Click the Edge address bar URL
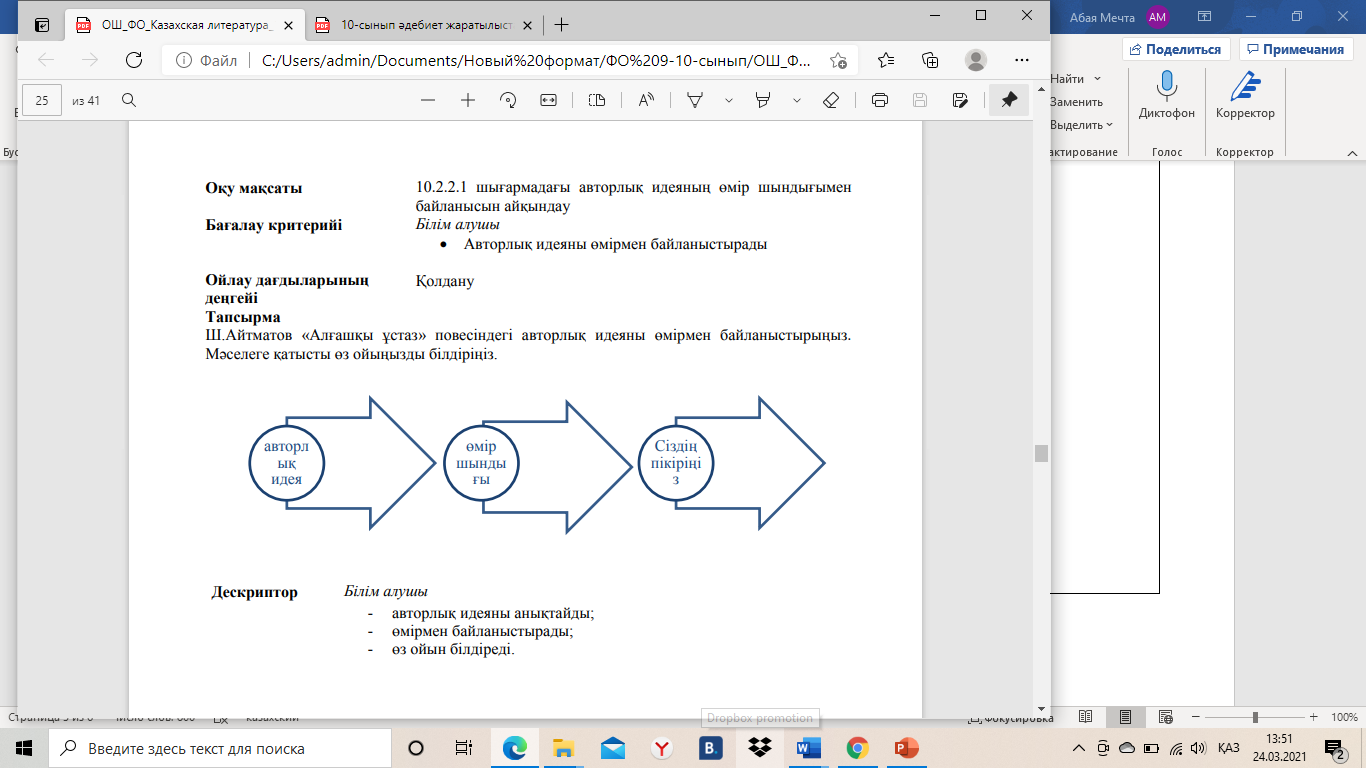This screenshot has height=768, width=1366. 536,60
